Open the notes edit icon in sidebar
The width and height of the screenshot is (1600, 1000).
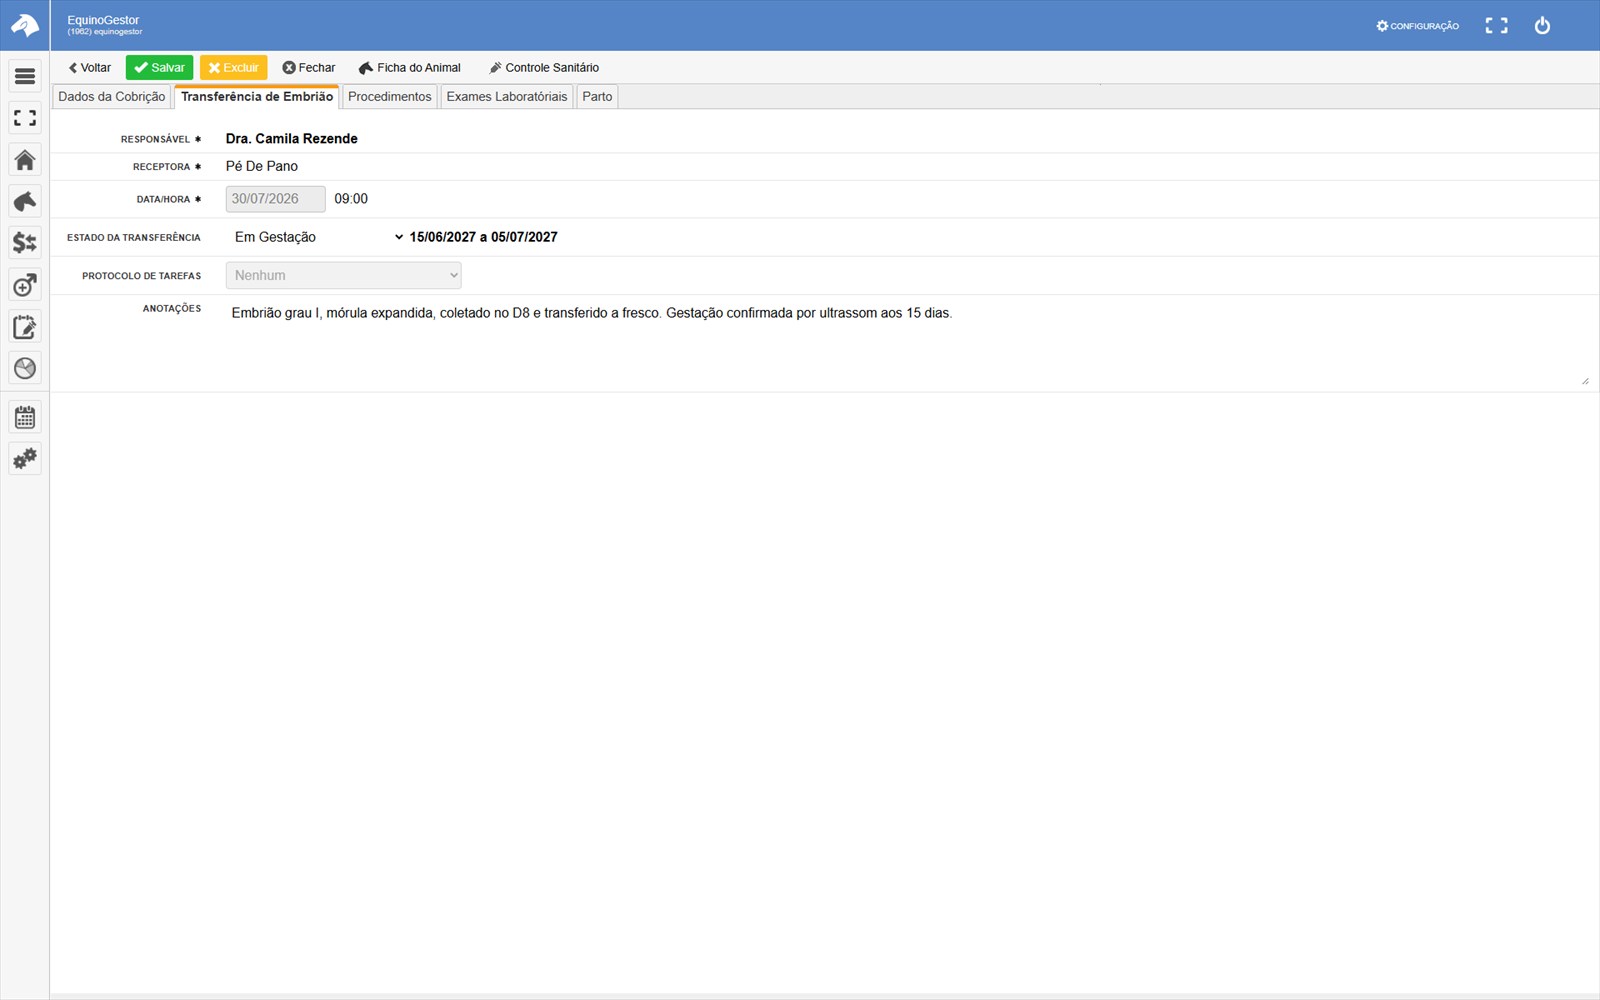click(x=25, y=327)
